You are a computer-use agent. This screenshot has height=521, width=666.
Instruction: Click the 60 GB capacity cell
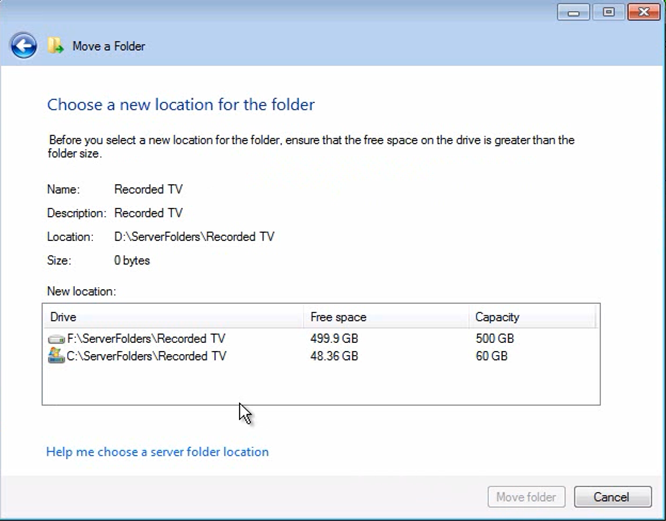pos(491,356)
